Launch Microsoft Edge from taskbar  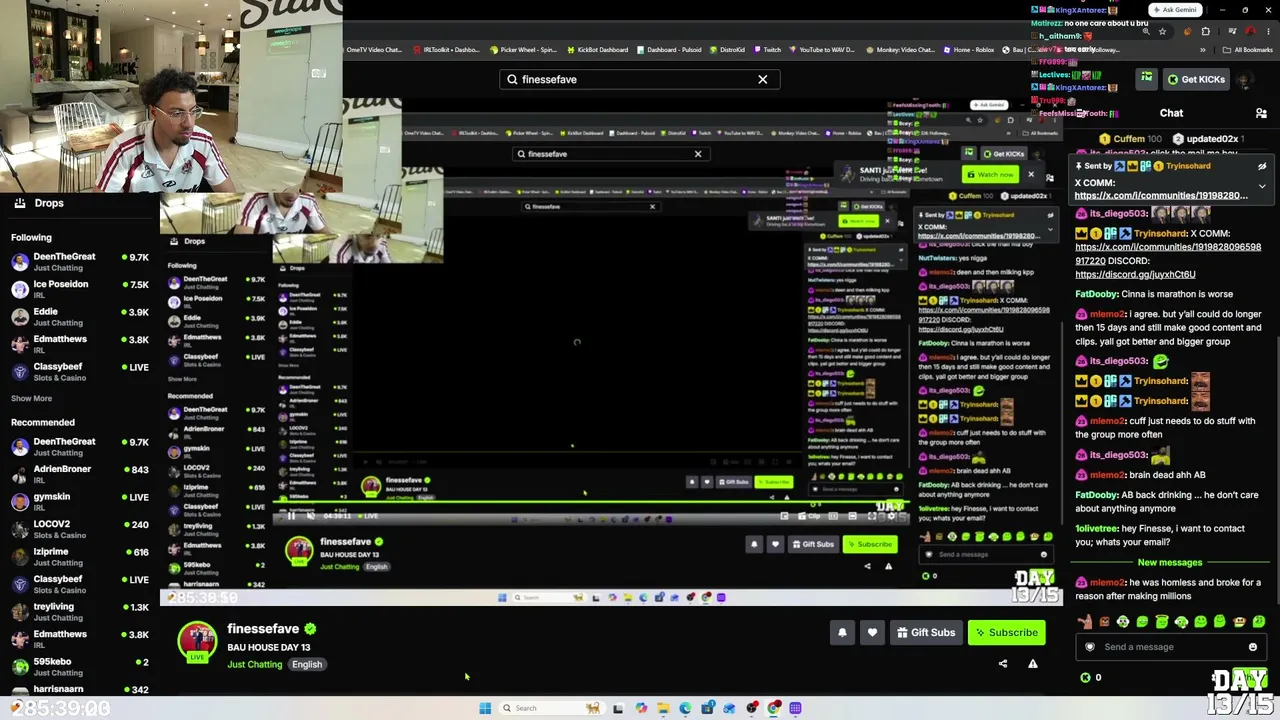click(685, 708)
